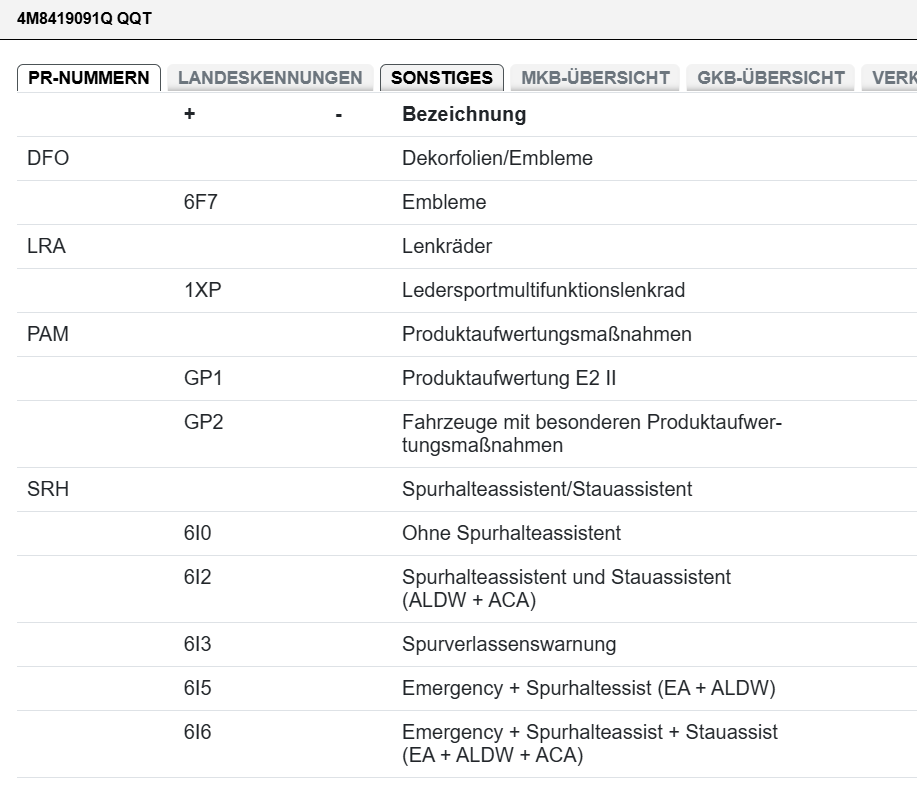Click the 6I2 ALDW + ACA row

[x=566, y=588]
